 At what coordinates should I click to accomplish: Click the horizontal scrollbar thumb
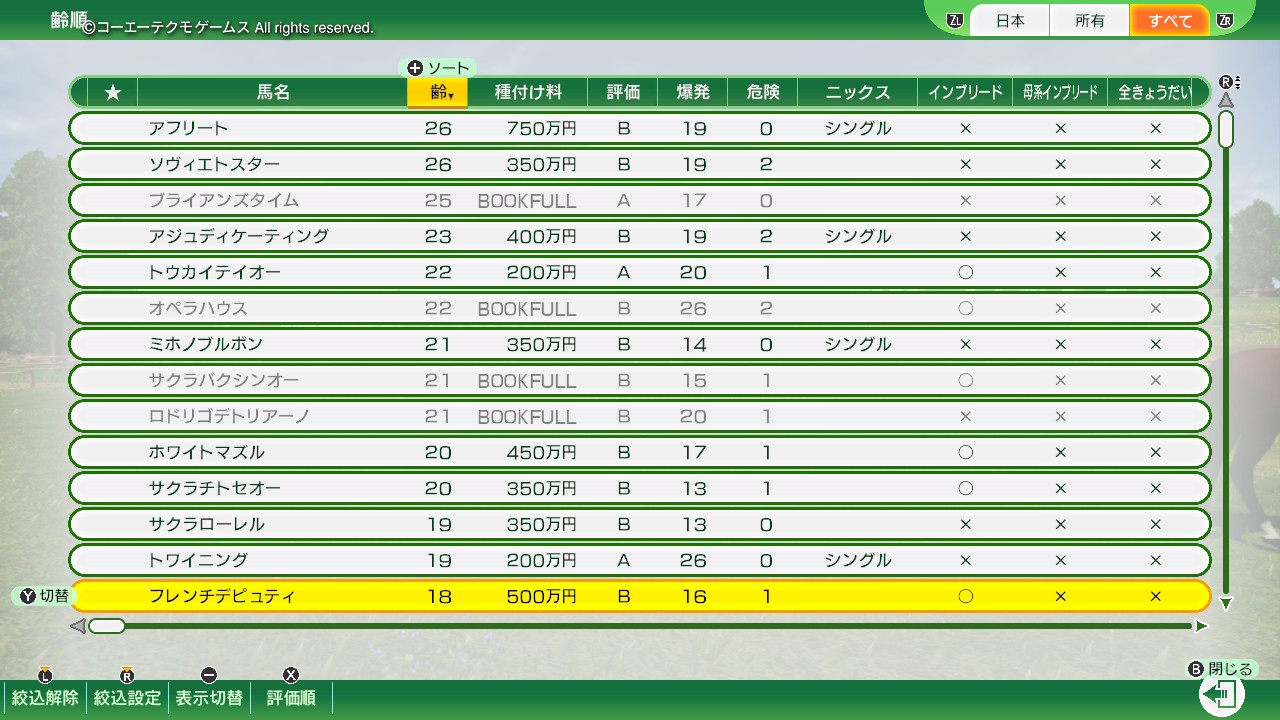(107, 626)
